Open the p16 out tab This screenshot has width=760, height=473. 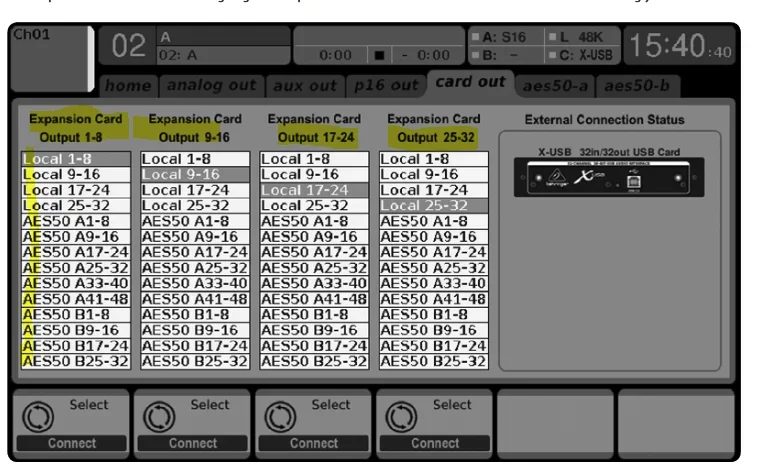386,86
